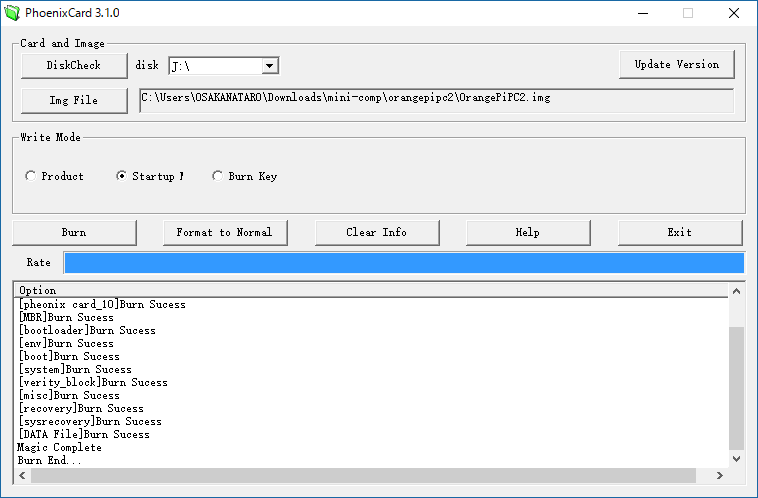Click the horizontal scrollbar thumb
This screenshot has width=758, height=498.
pos(363,475)
